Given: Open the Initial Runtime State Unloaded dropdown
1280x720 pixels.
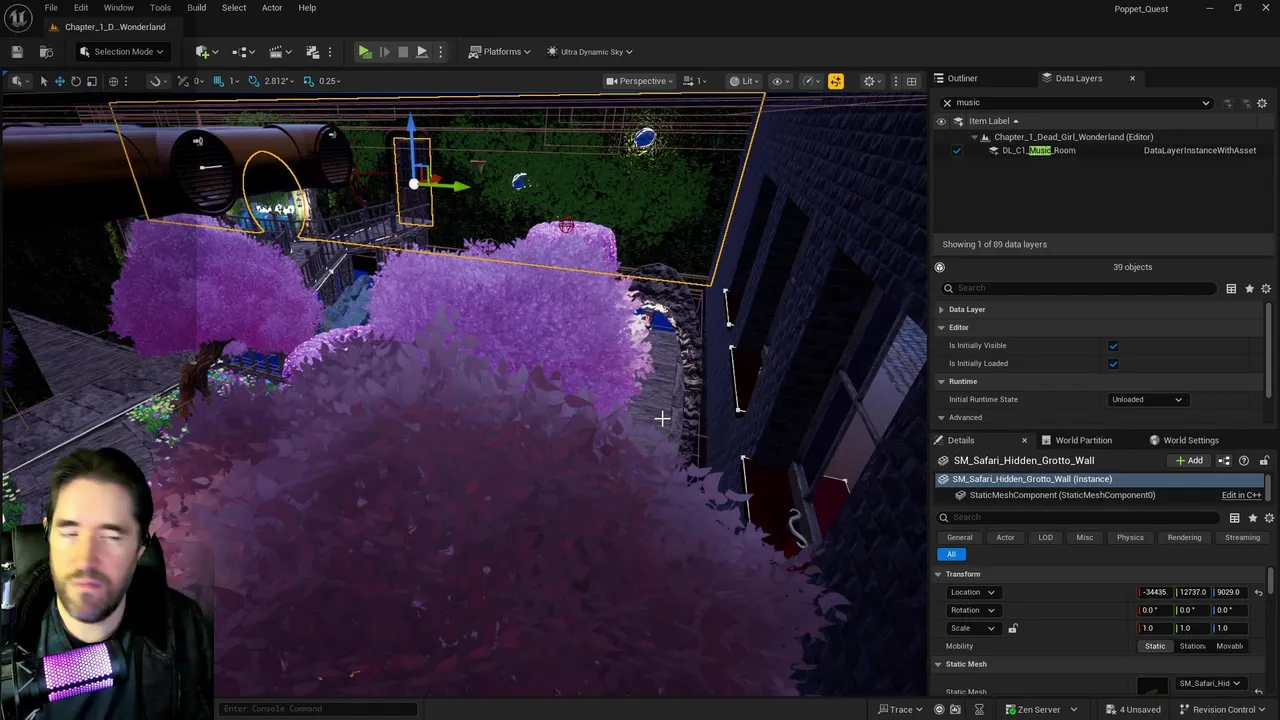Looking at the screenshot, I should tap(1147, 400).
